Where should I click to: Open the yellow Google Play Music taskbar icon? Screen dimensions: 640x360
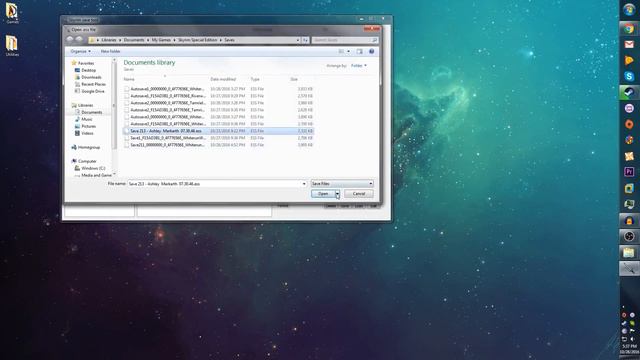(629, 60)
